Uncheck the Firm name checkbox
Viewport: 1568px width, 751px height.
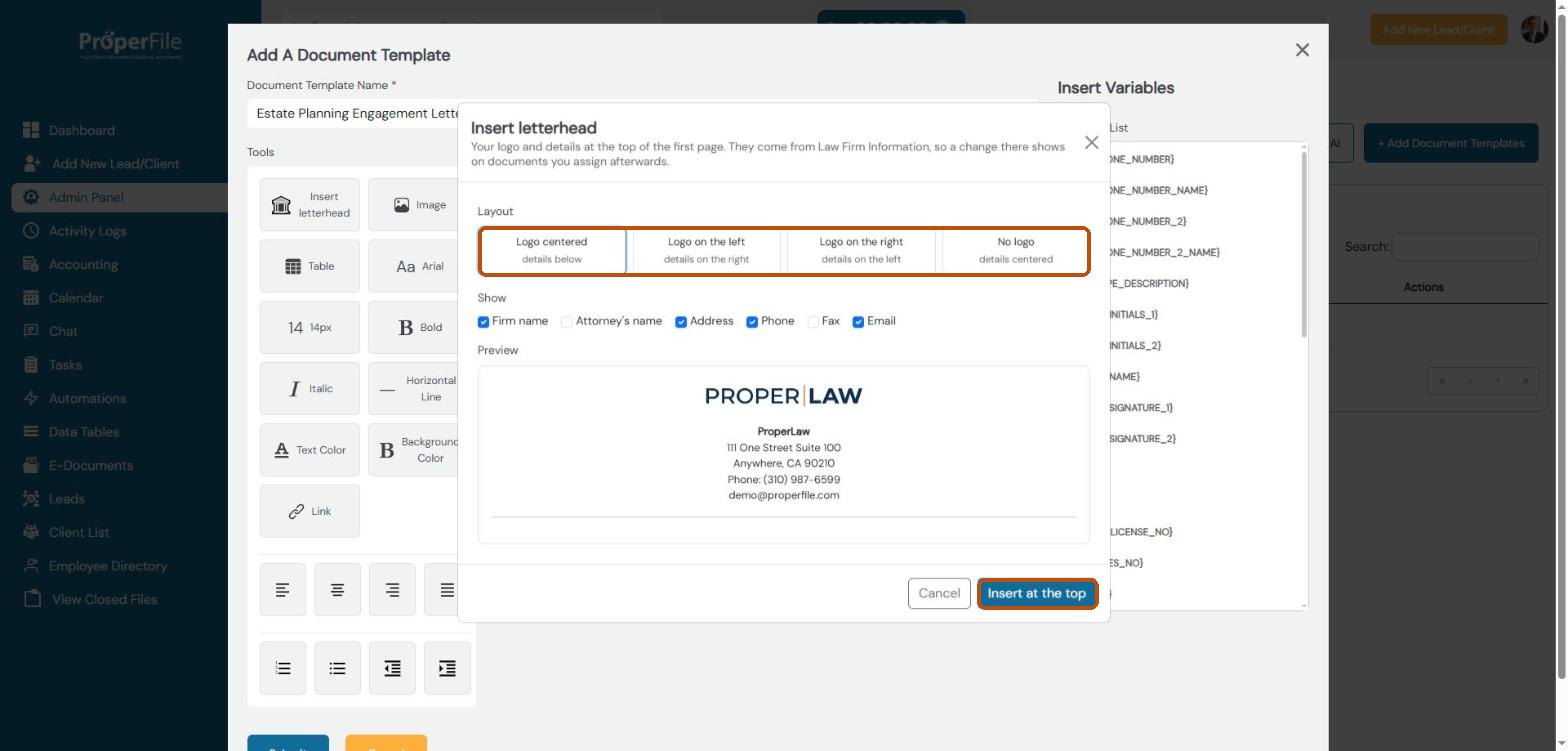point(484,322)
